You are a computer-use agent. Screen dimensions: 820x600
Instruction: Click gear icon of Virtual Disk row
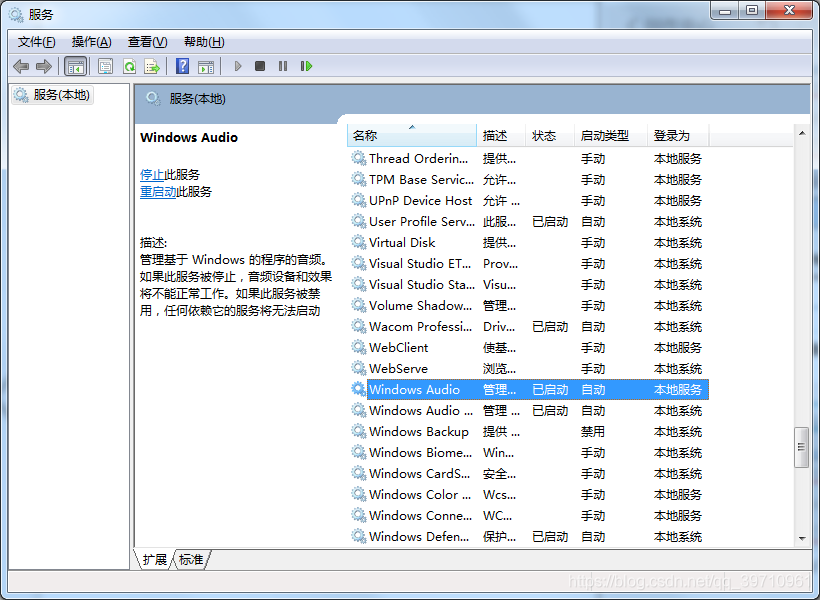tap(358, 242)
